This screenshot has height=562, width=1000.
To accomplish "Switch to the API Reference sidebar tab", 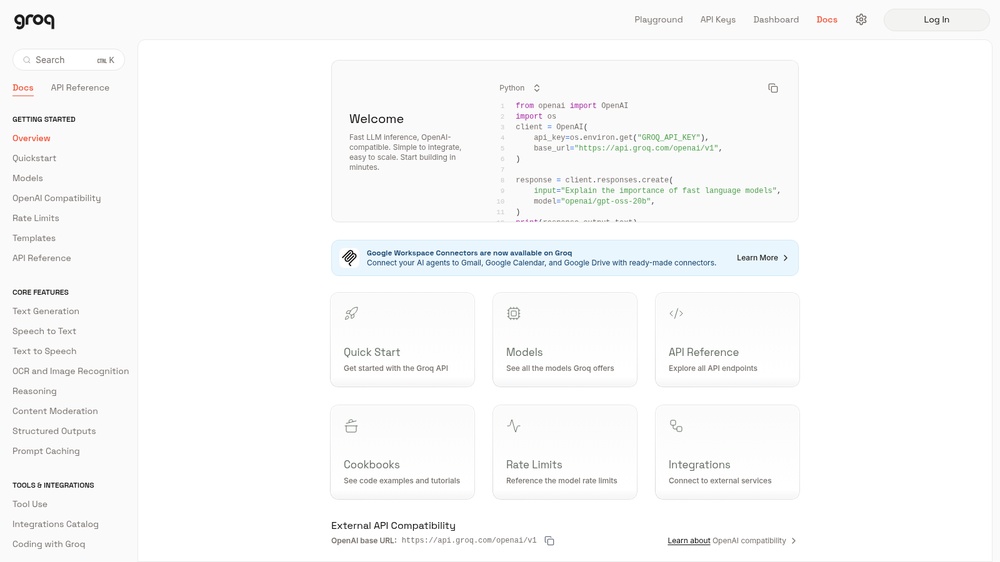I will [80, 88].
